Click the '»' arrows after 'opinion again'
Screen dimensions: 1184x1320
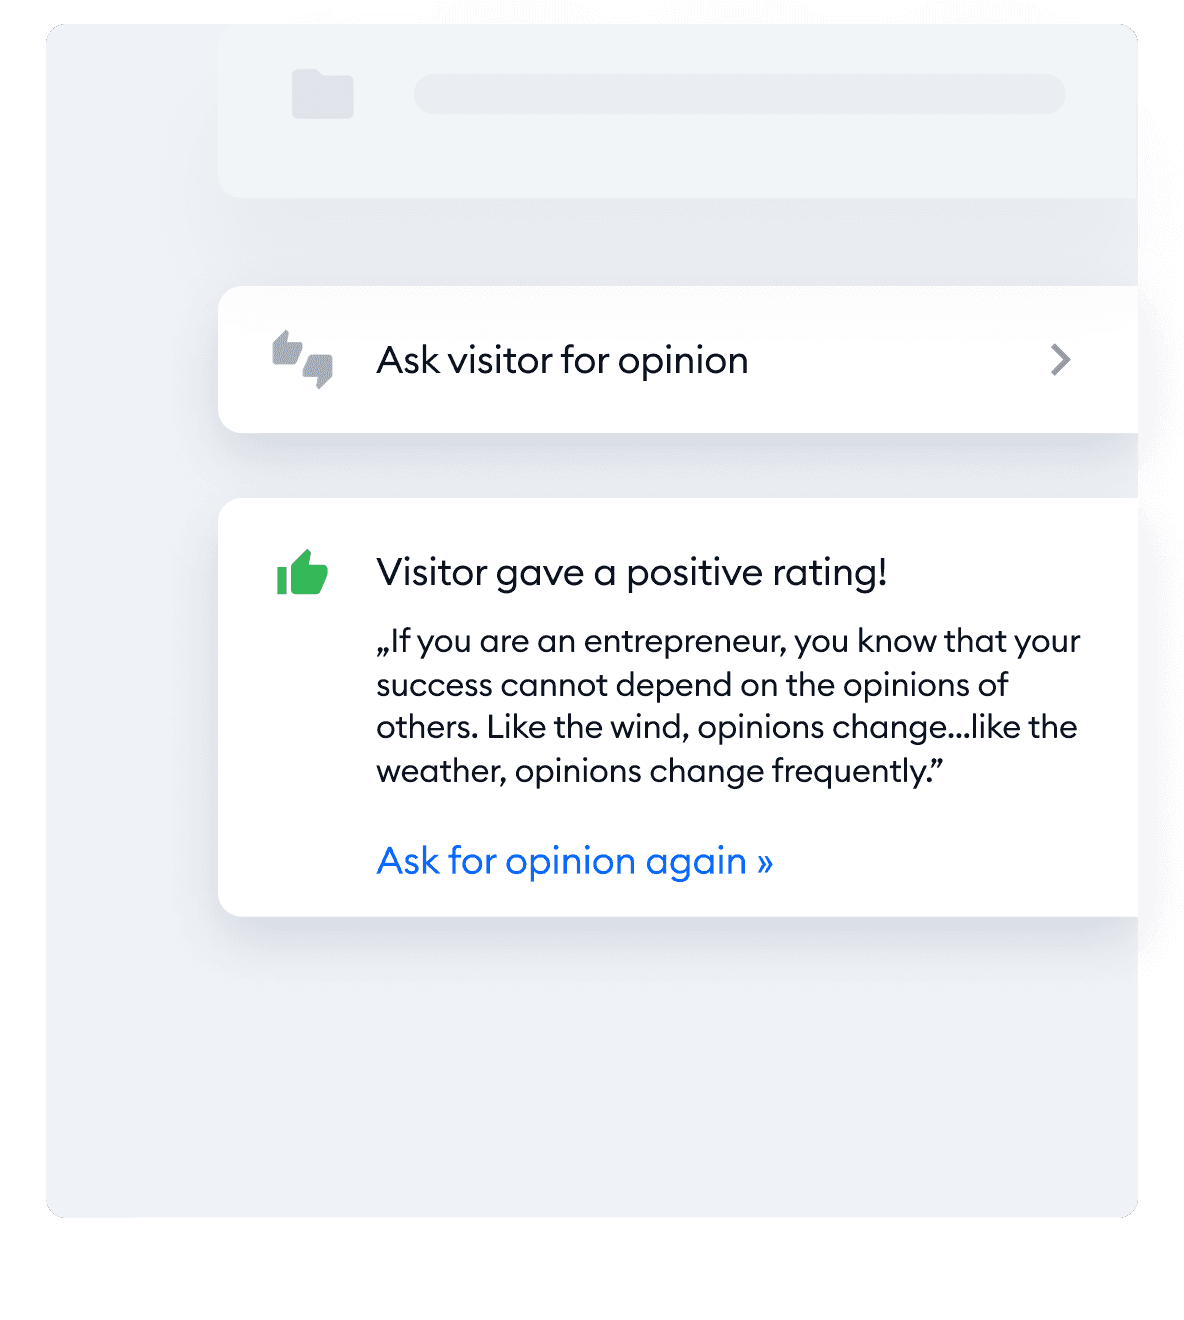pyautogui.click(x=765, y=863)
